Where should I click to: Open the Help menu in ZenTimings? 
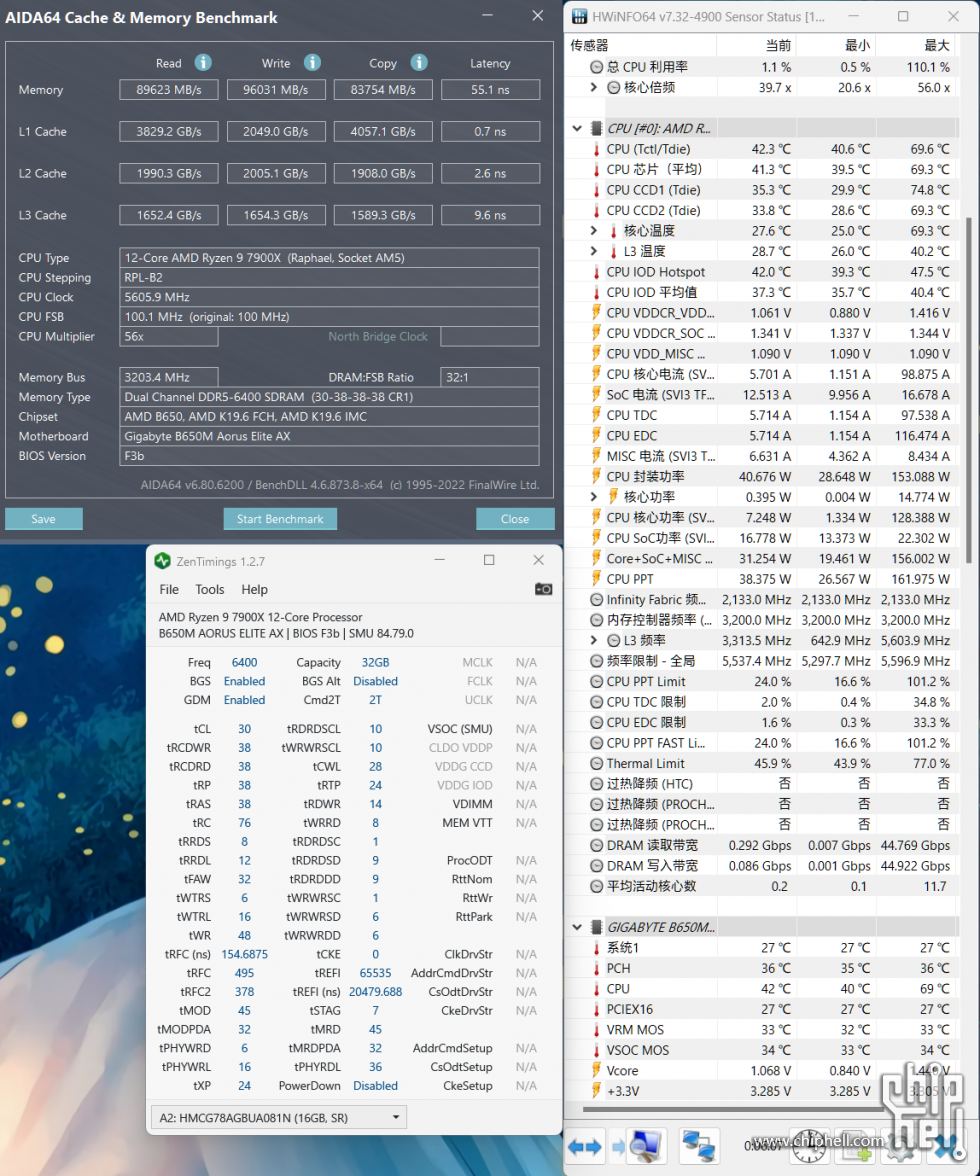click(254, 590)
